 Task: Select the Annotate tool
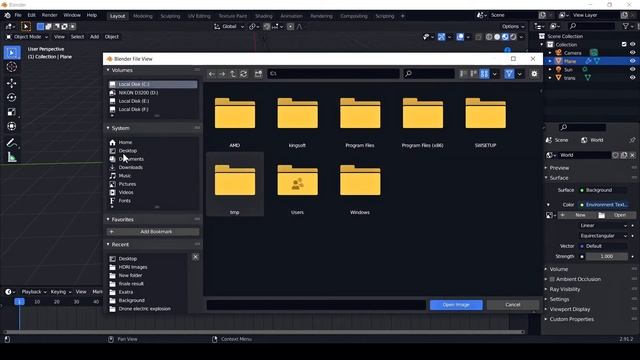click(11, 143)
